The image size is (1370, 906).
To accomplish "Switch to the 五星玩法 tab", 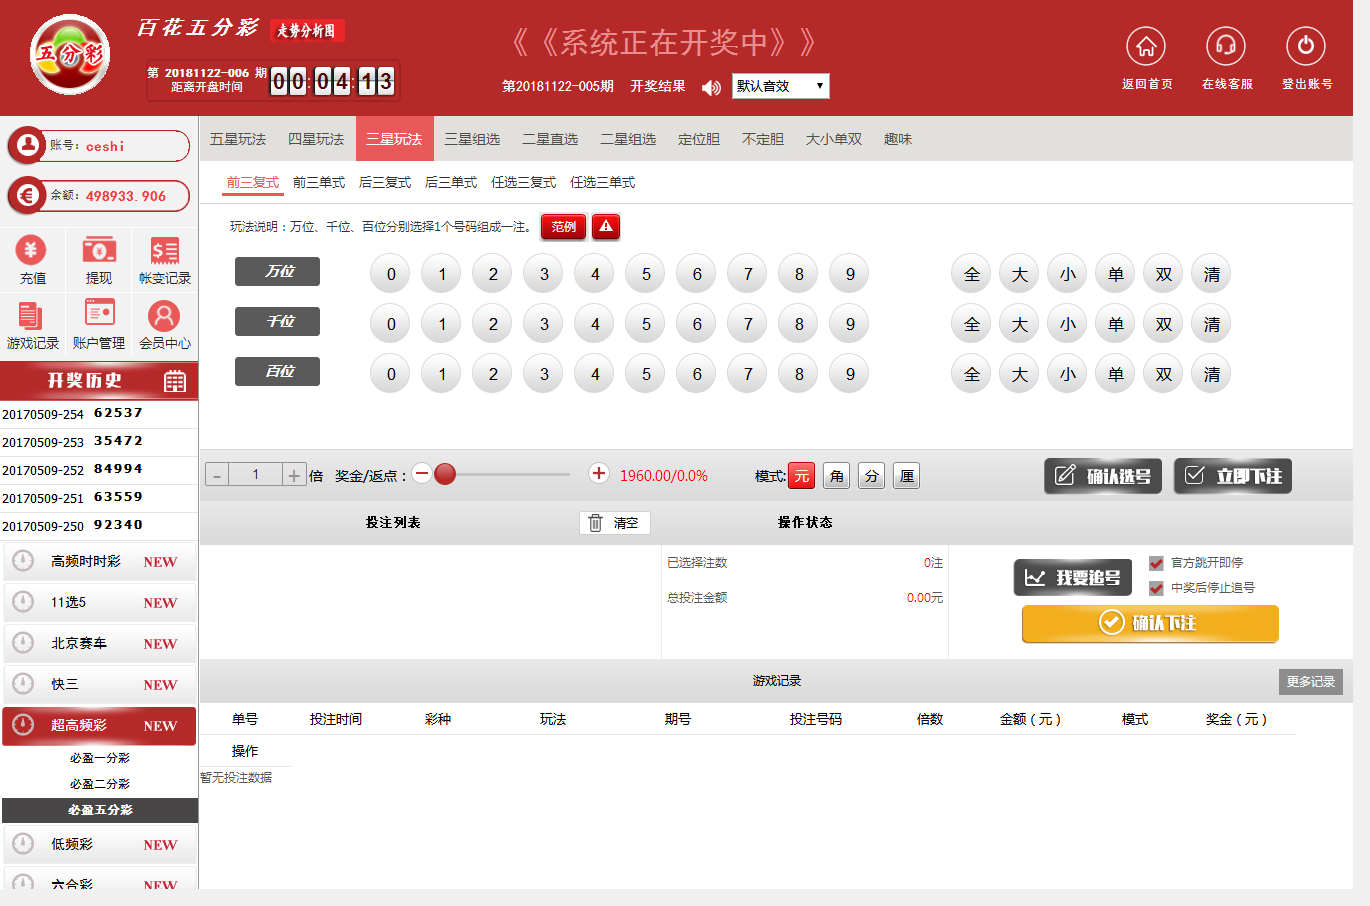I will pyautogui.click(x=238, y=139).
